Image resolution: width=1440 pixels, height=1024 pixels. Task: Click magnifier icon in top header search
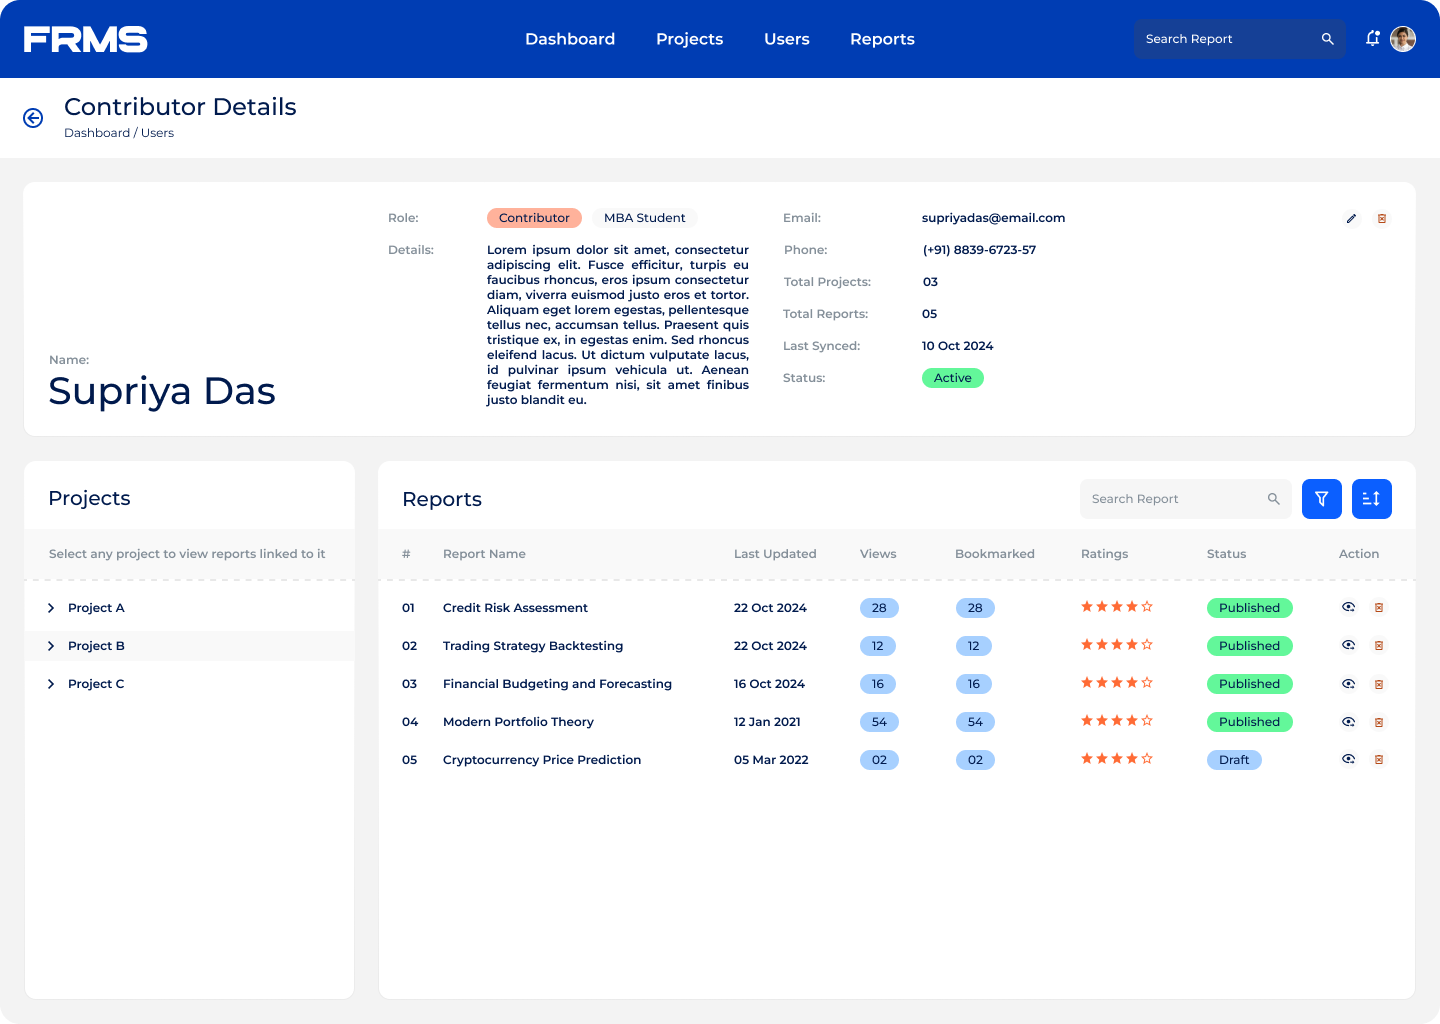(1327, 39)
